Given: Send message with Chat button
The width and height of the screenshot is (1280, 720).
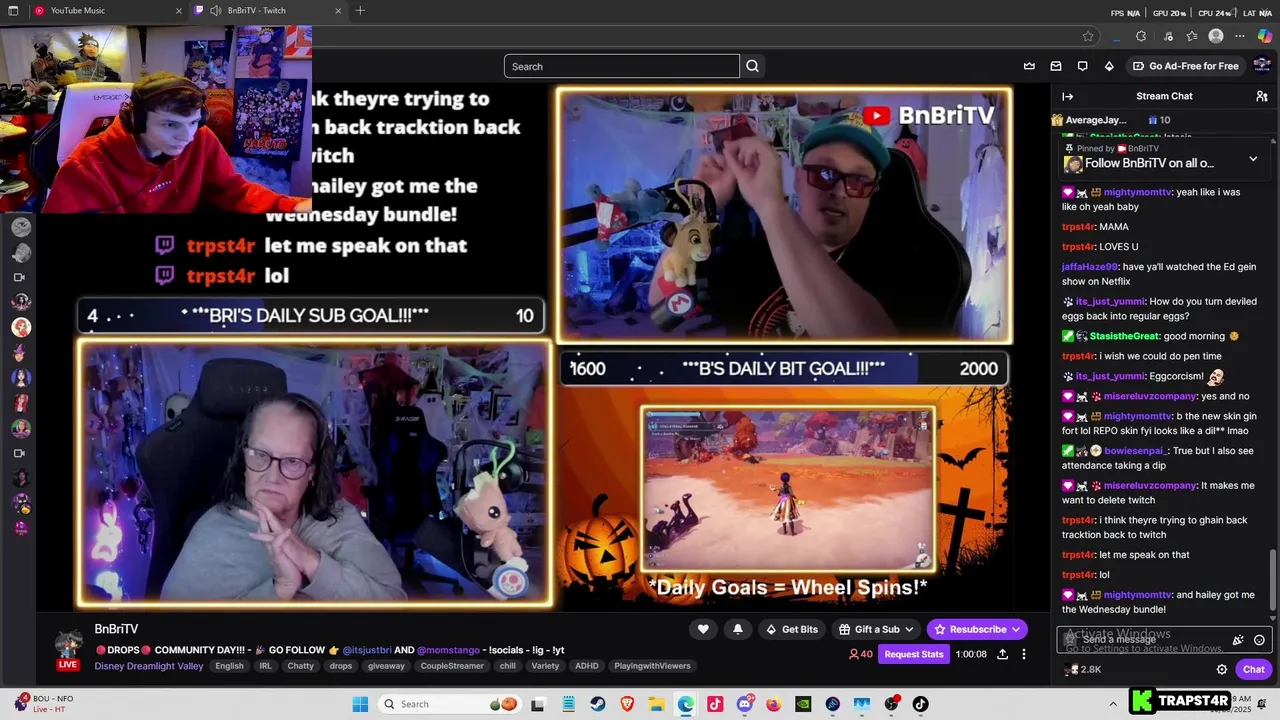Looking at the screenshot, I should [1254, 669].
